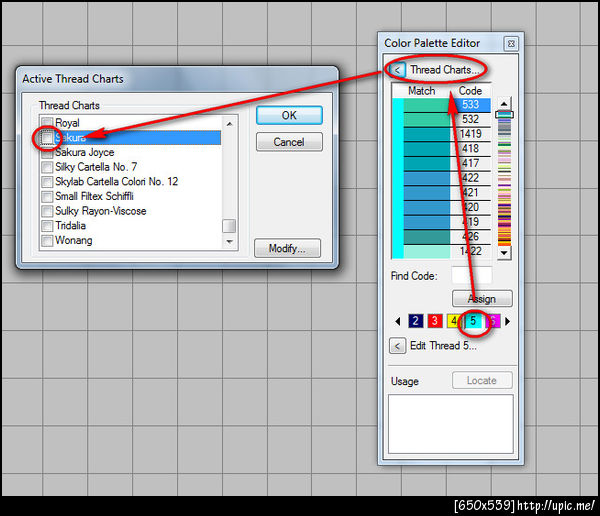Click the Usage list box
Viewport: 600px width, 516px height.
451,424
